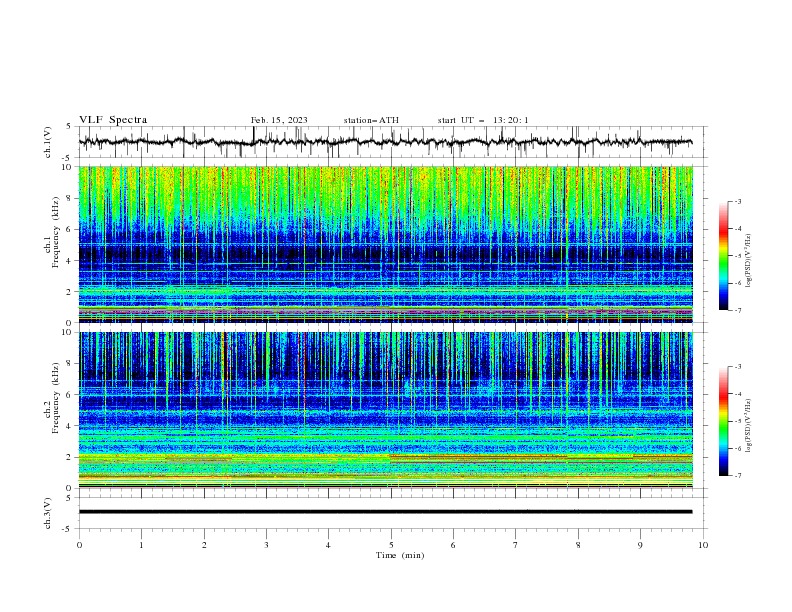Click time axis tick label '1'

pos(141,545)
